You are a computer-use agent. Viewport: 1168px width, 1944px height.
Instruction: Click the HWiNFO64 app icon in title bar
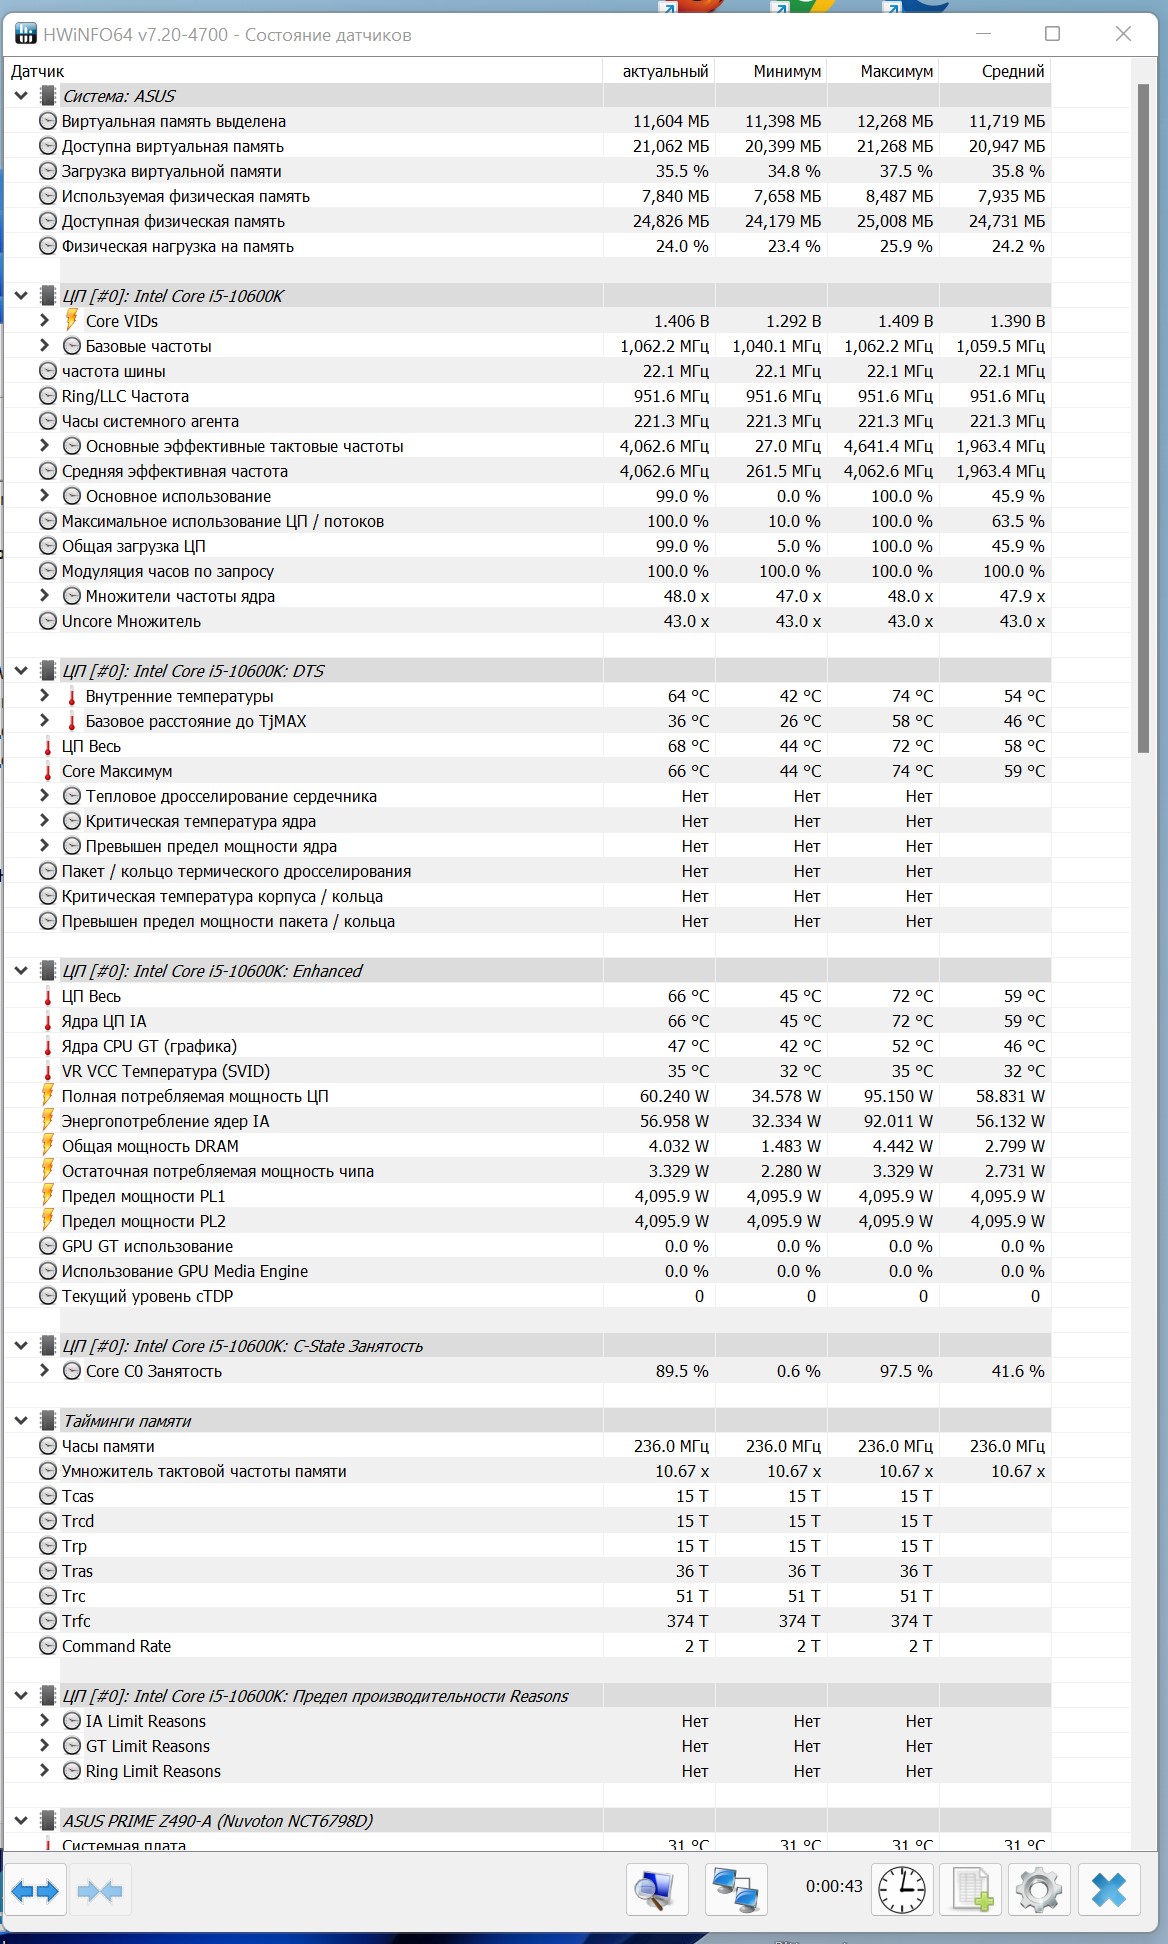pyautogui.click(x=25, y=35)
